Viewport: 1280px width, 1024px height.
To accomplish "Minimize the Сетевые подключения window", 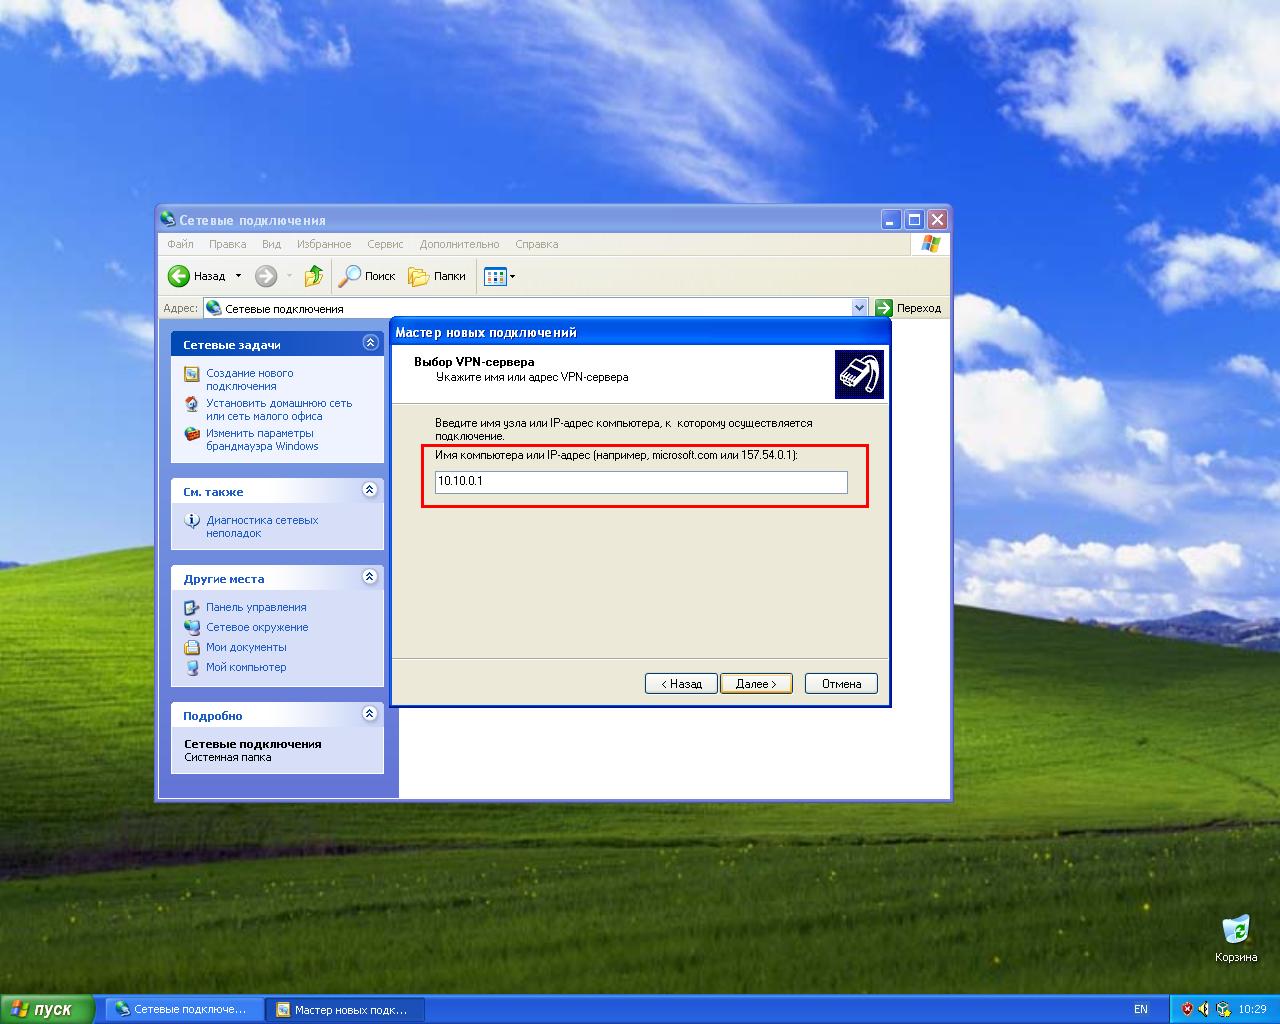I will pos(891,219).
